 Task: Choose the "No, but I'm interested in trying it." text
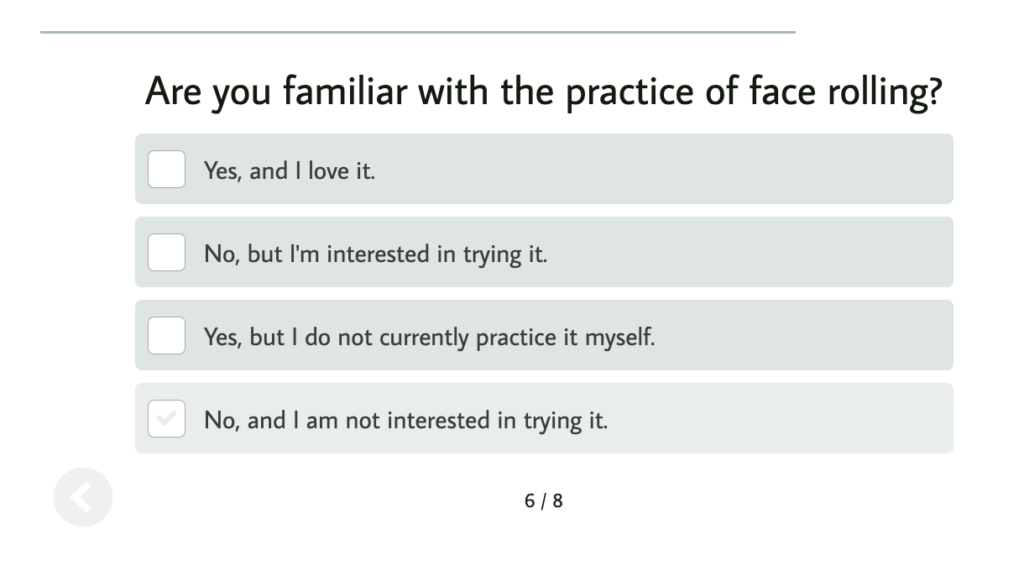click(x=376, y=254)
